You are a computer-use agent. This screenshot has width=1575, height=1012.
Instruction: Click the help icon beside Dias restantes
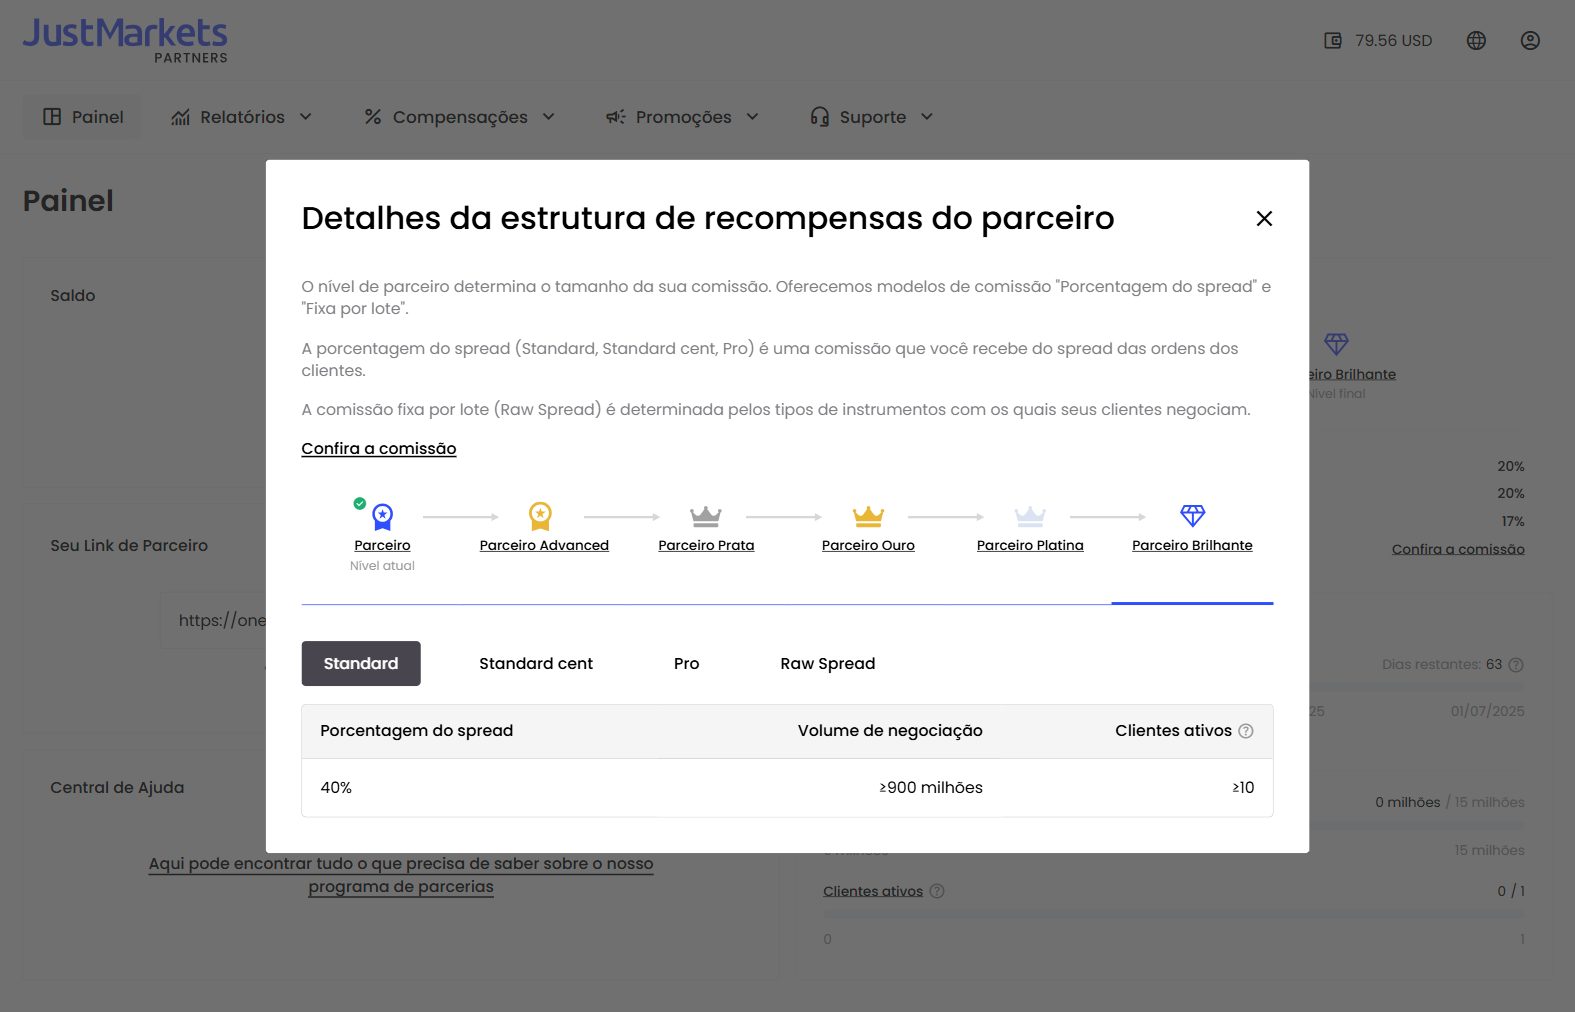[x=1516, y=665]
